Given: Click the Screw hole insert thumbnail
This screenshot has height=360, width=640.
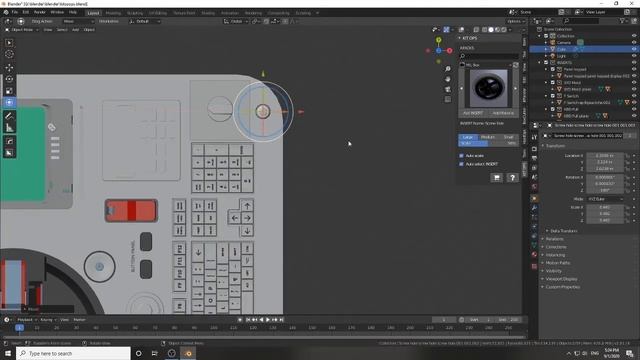Looking at the screenshot, I should 489,88.
